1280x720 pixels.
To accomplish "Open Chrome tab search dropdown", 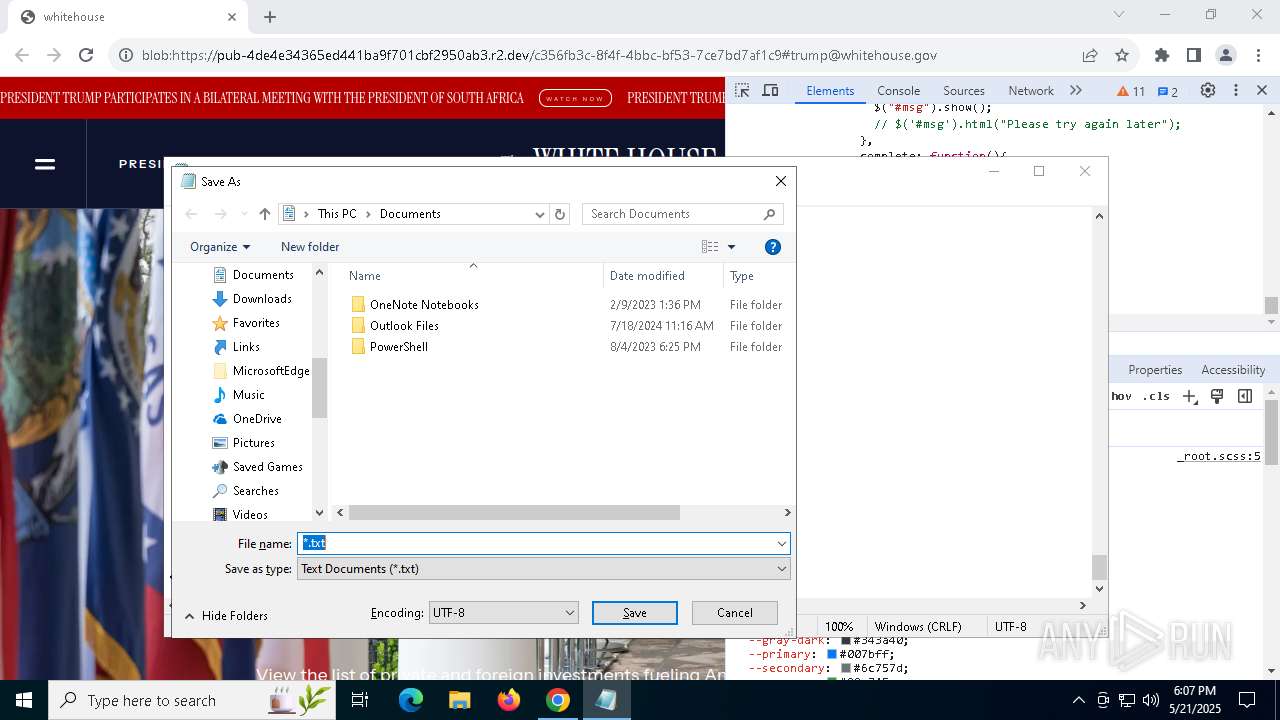I will point(1119,15).
